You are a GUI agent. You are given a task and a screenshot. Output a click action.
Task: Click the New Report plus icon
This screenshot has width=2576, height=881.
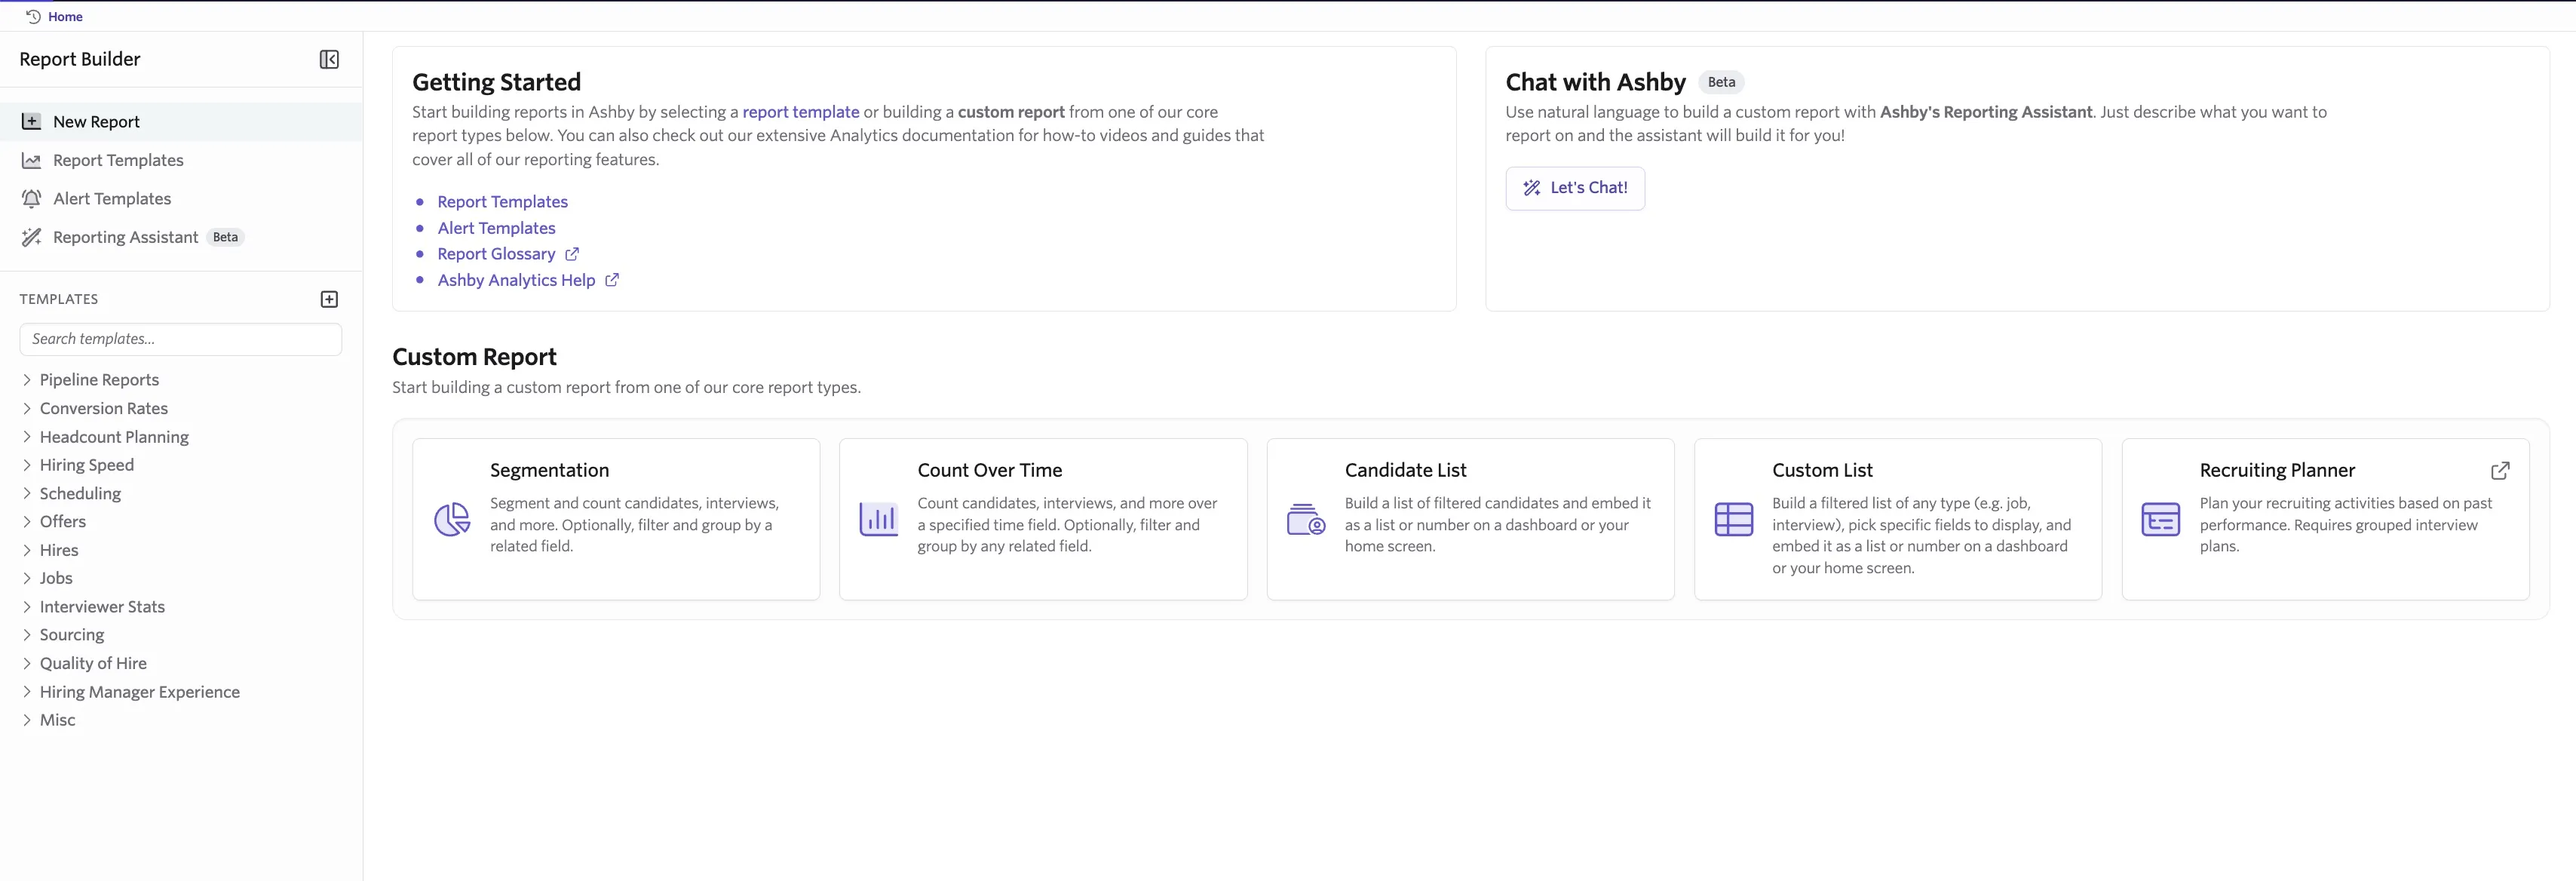pyautogui.click(x=31, y=121)
